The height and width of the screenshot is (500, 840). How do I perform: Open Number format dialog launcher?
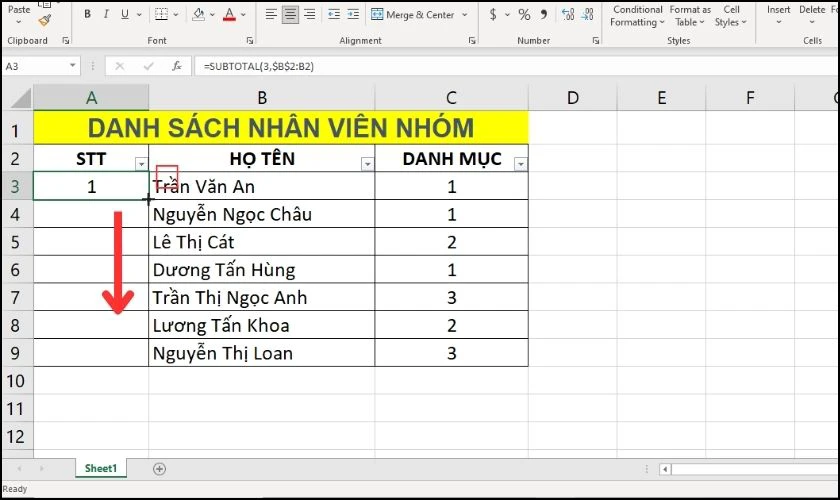click(596, 41)
